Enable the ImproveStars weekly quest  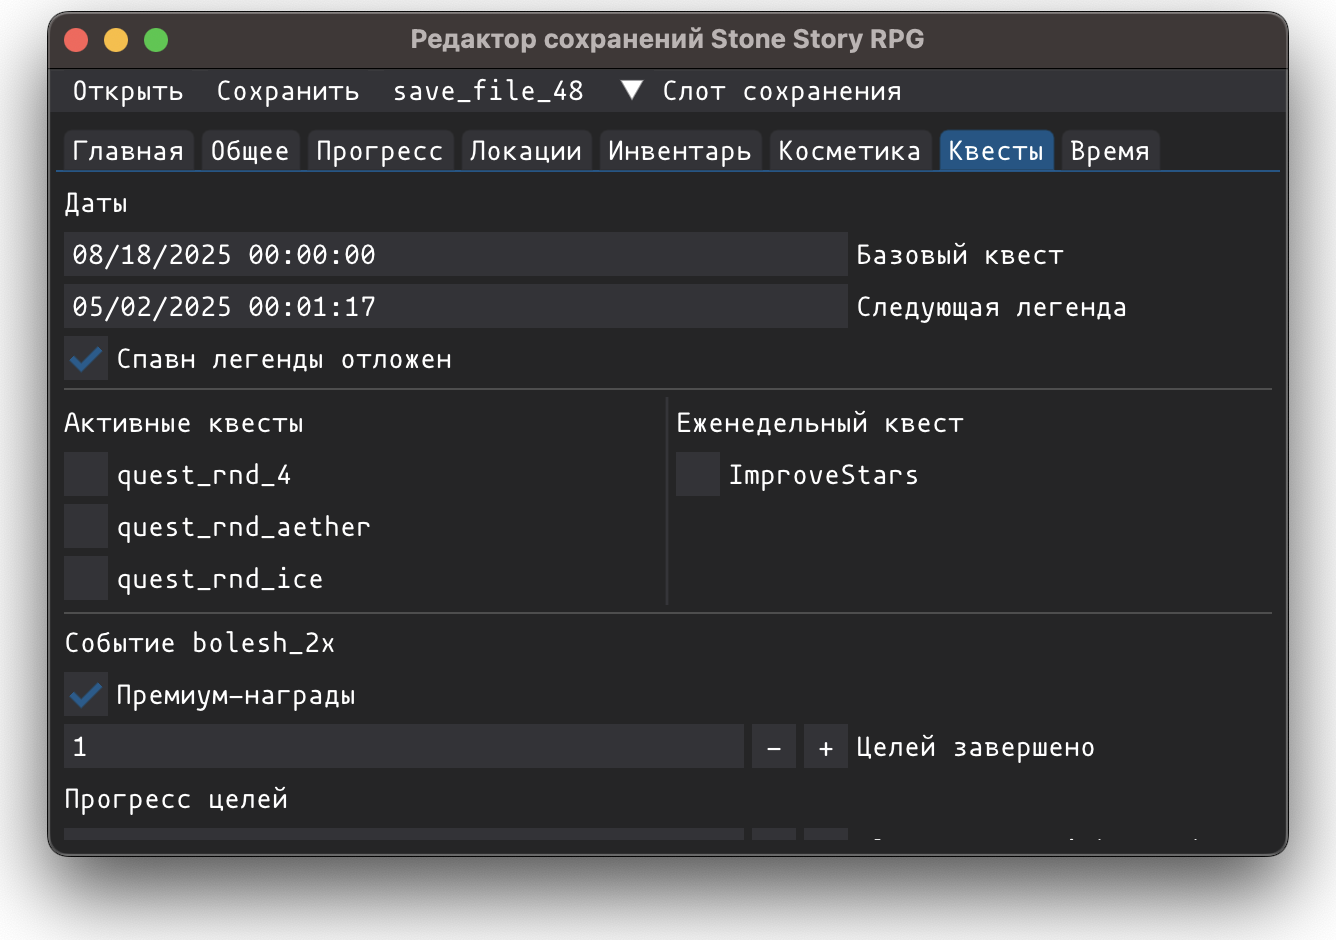(698, 475)
